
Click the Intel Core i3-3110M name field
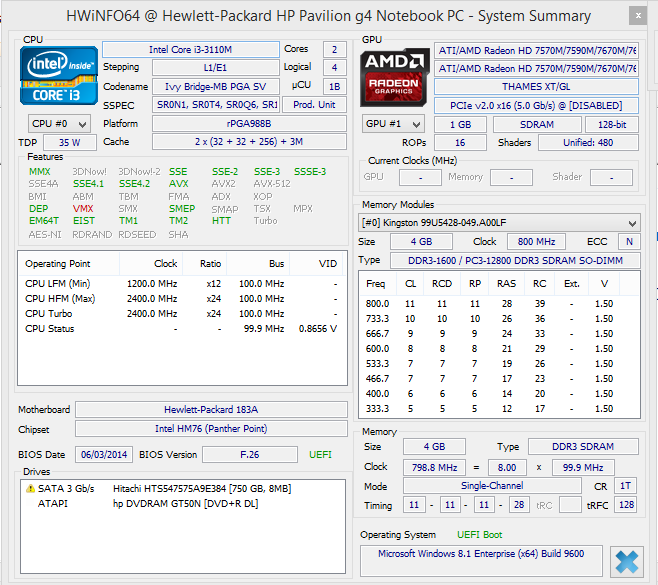(191, 50)
